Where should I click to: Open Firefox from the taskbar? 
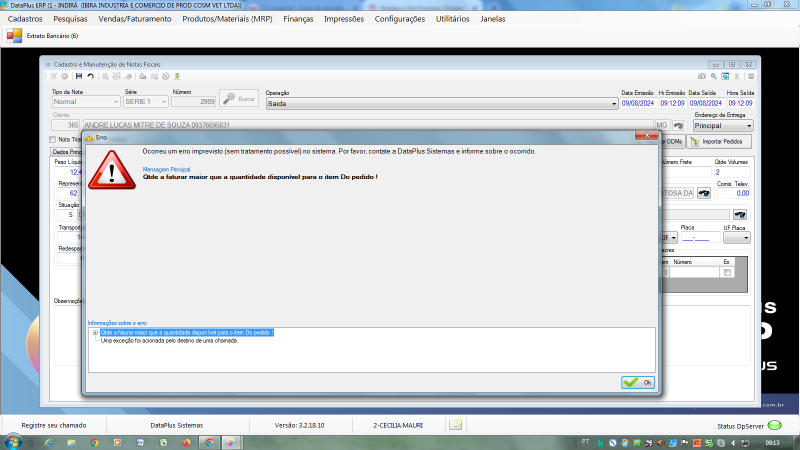click(x=186, y=442)
